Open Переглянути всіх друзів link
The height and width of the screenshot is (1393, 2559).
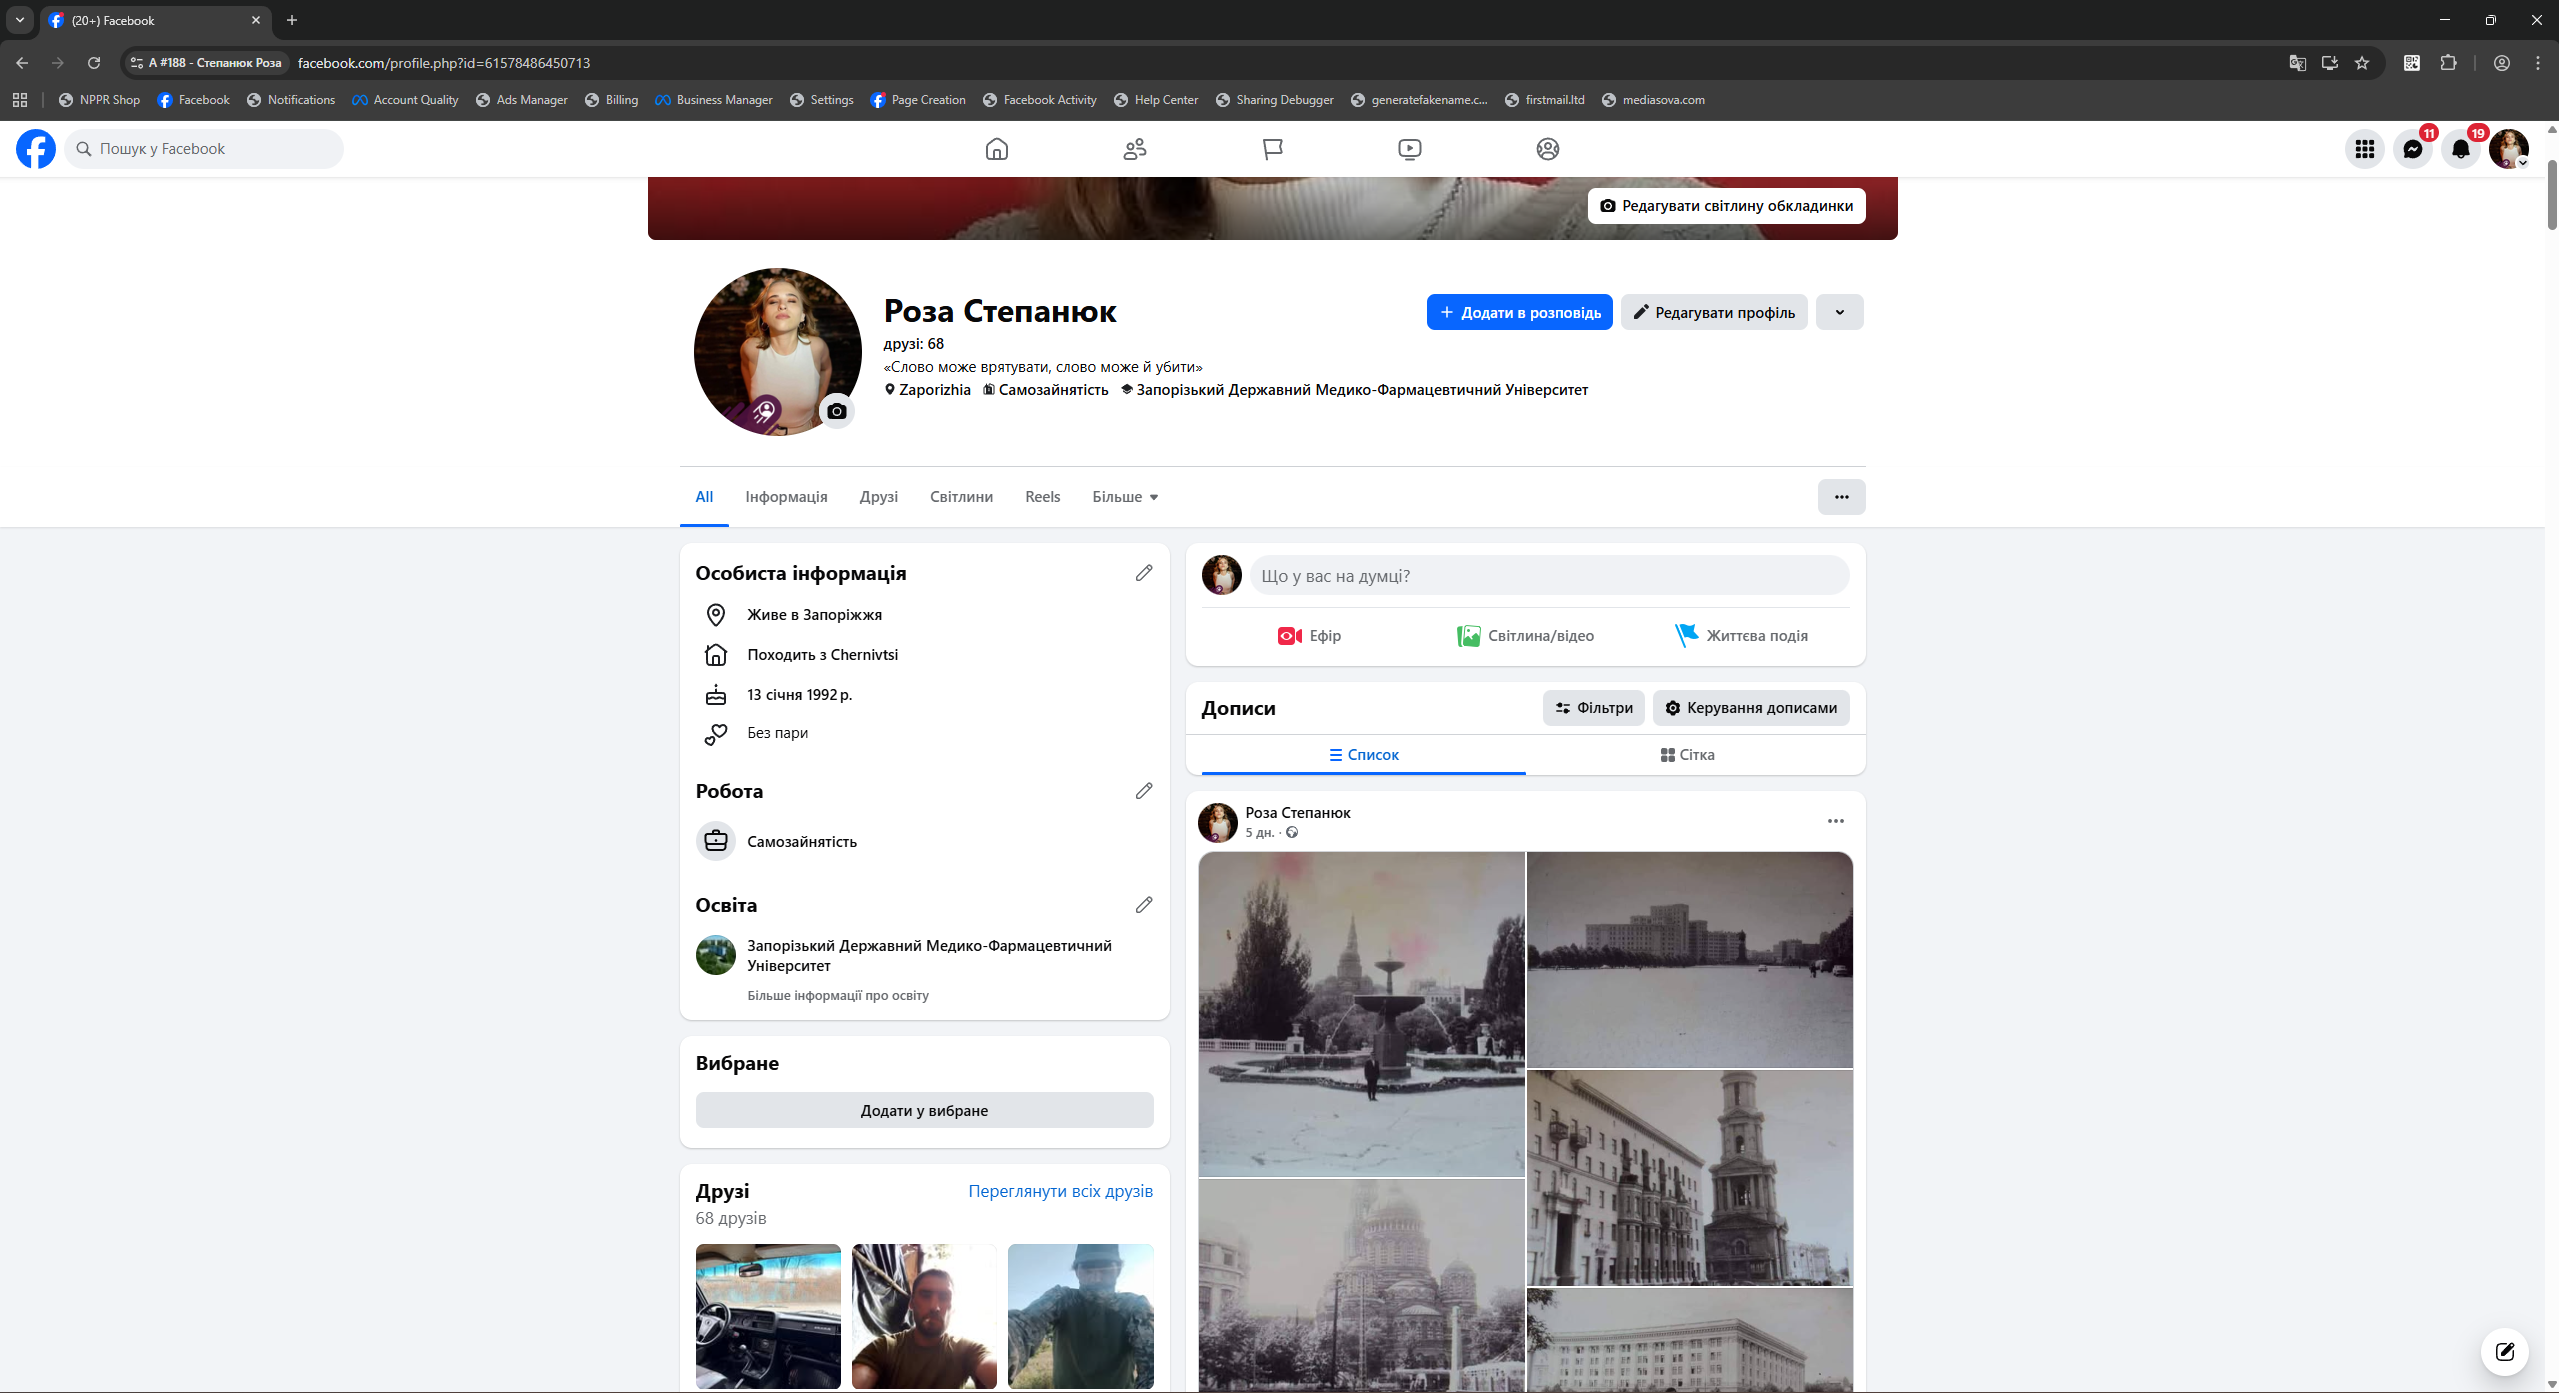coord(1060,1191)
